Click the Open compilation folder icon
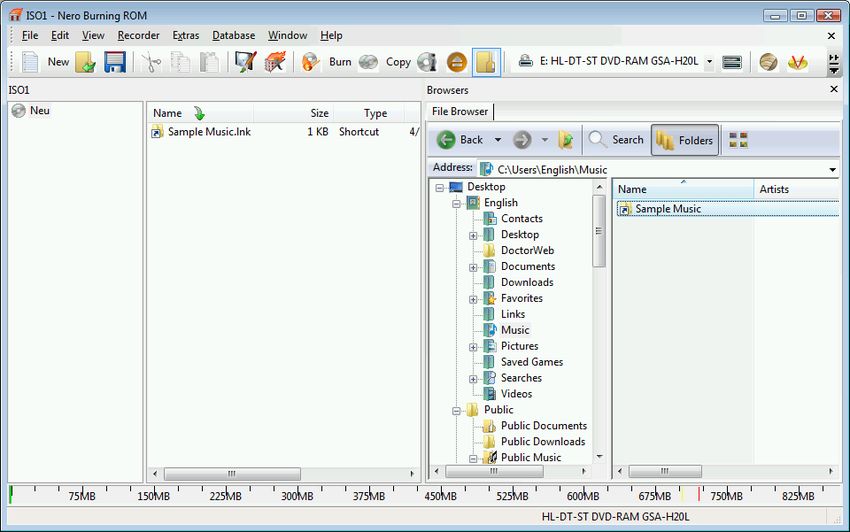This screenshot has width=850, height=532. point(85,62)
